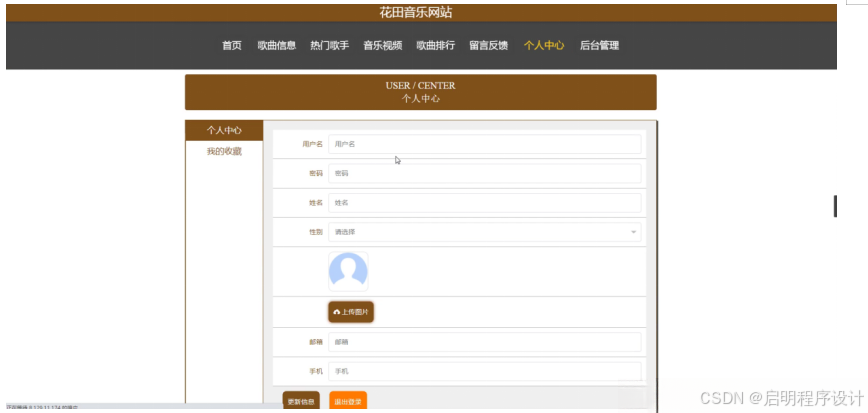Go to 歌曲信息 page
868x413 pixels.
276,45
